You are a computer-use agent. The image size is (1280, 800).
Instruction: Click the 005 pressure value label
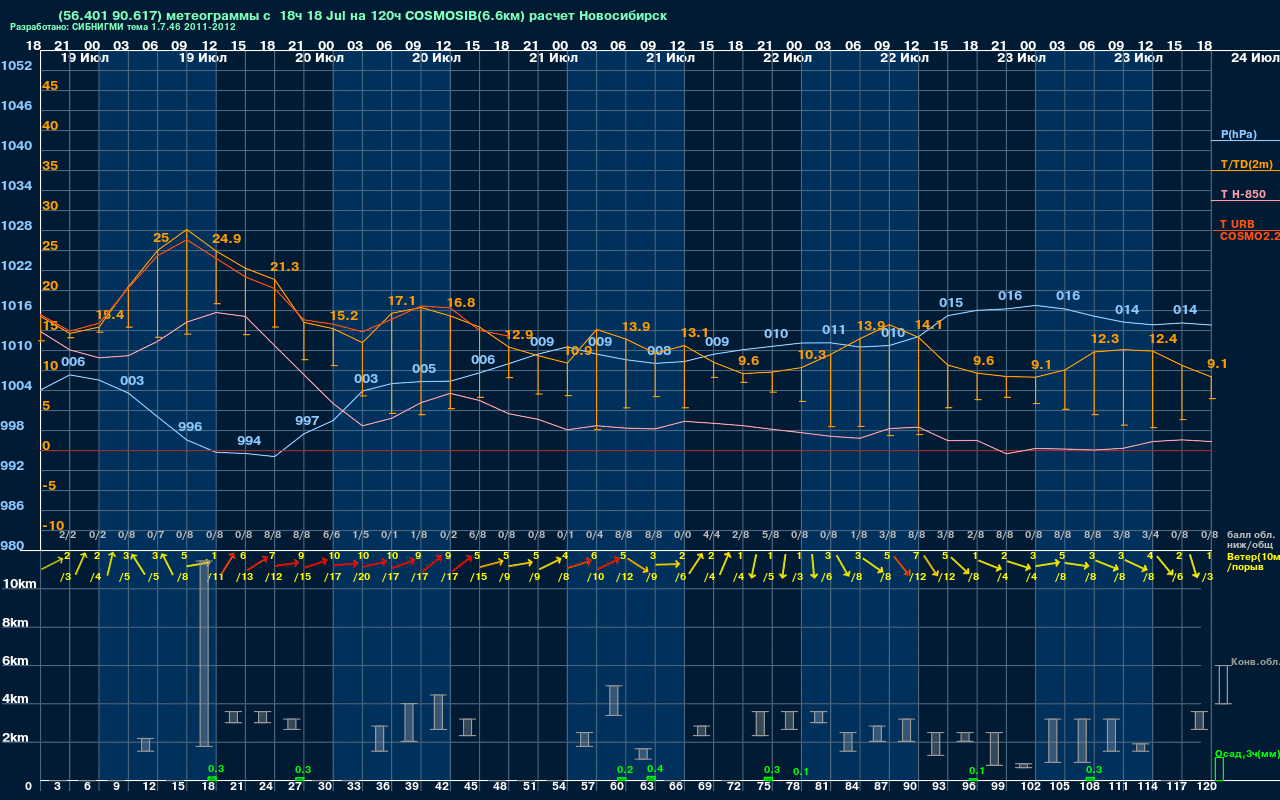(424, 369)
